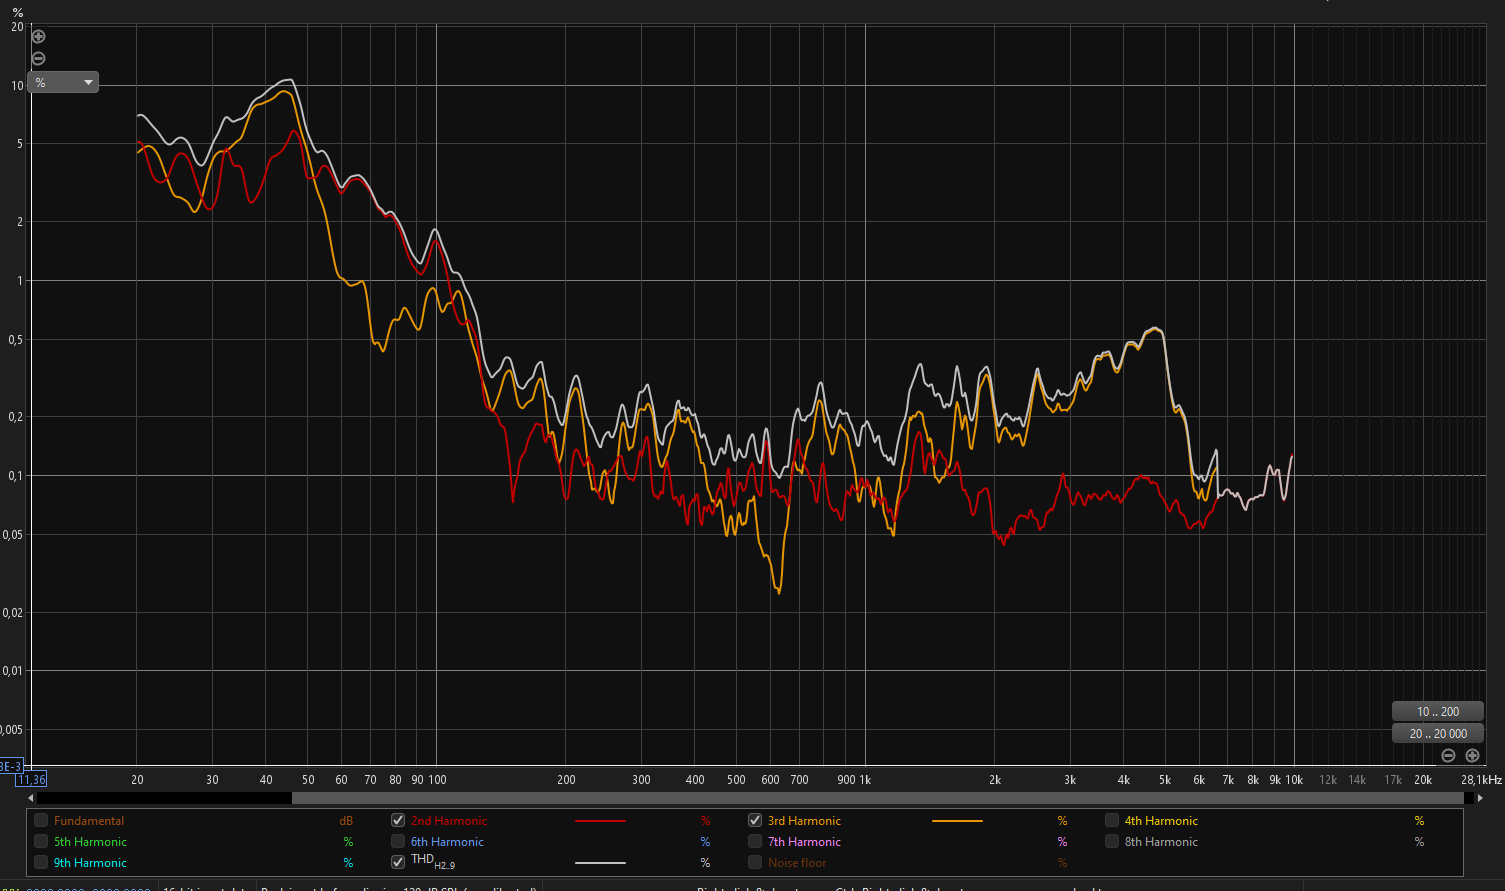
Task: Click the 2nd Harmonic red line swatch
Action: pos(601,821)
